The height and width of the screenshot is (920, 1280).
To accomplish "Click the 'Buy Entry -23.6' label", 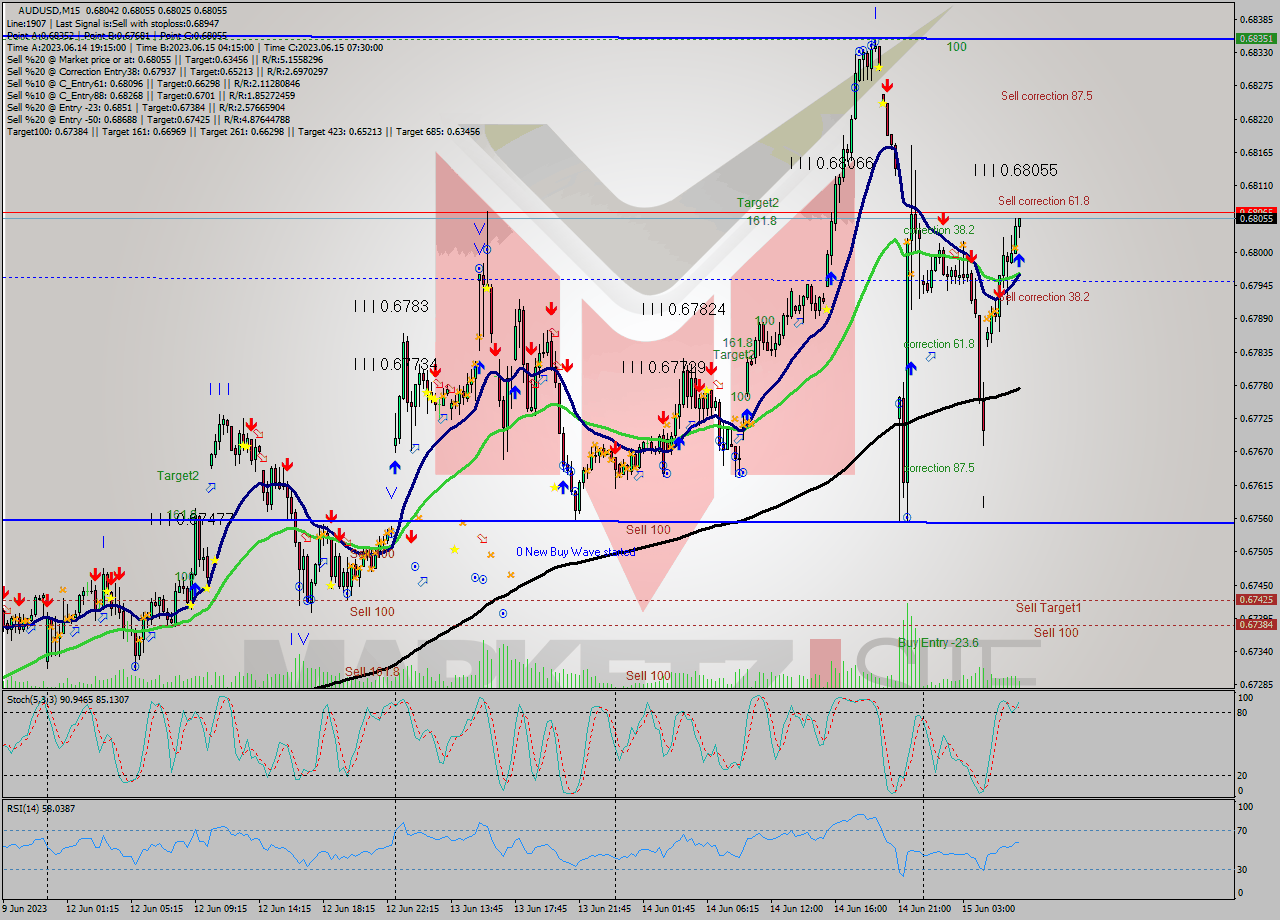I will pos(938,643).
